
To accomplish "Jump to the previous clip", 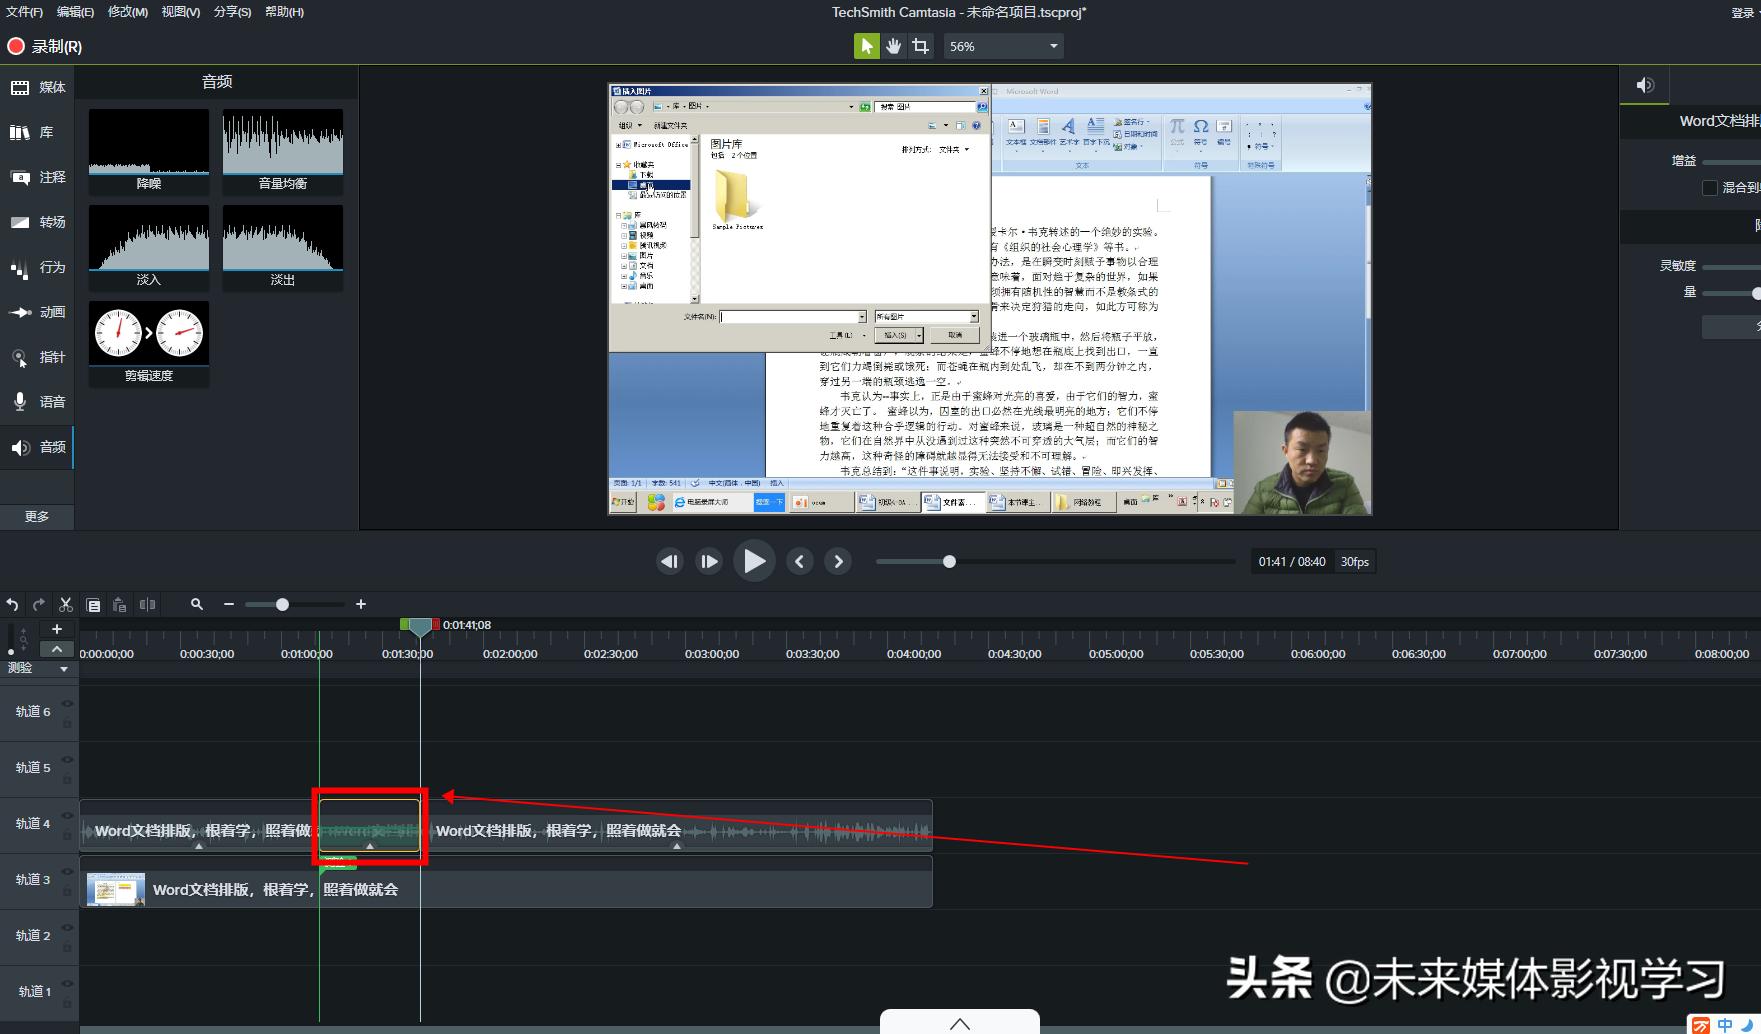I will coord(799,562).
